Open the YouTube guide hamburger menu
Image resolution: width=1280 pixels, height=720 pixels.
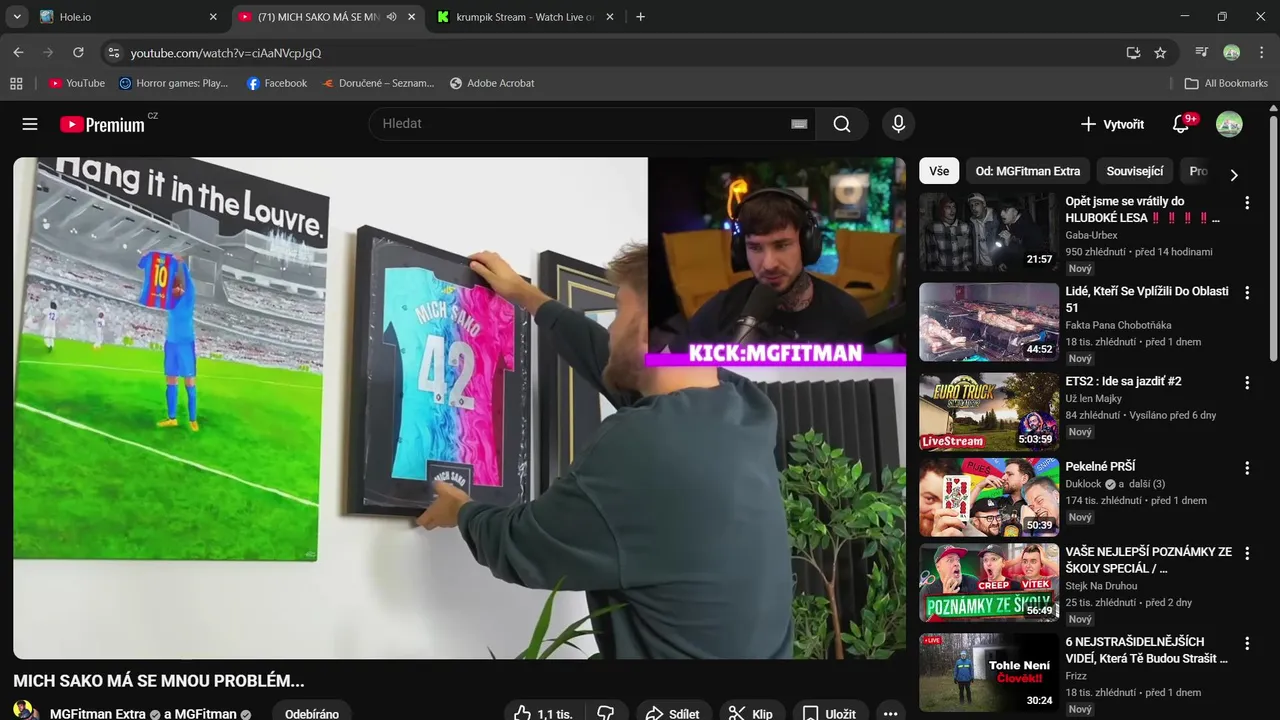point(30,124)
